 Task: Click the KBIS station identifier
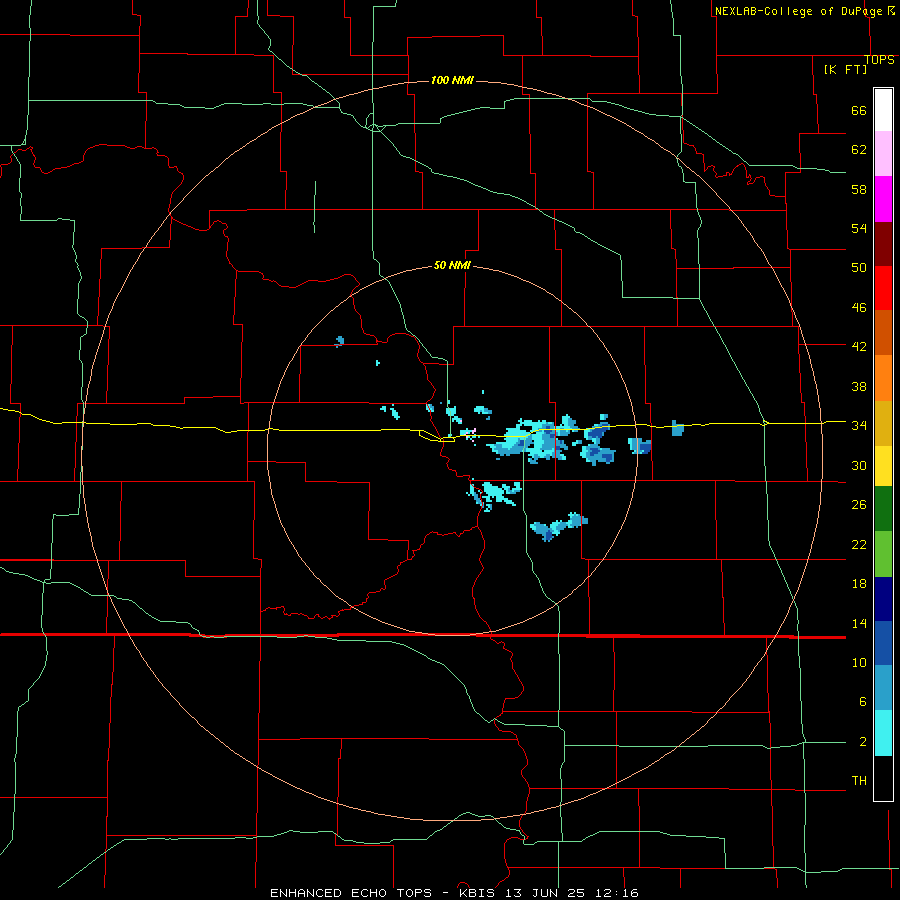pyautogui.click(x=479, y=893)
